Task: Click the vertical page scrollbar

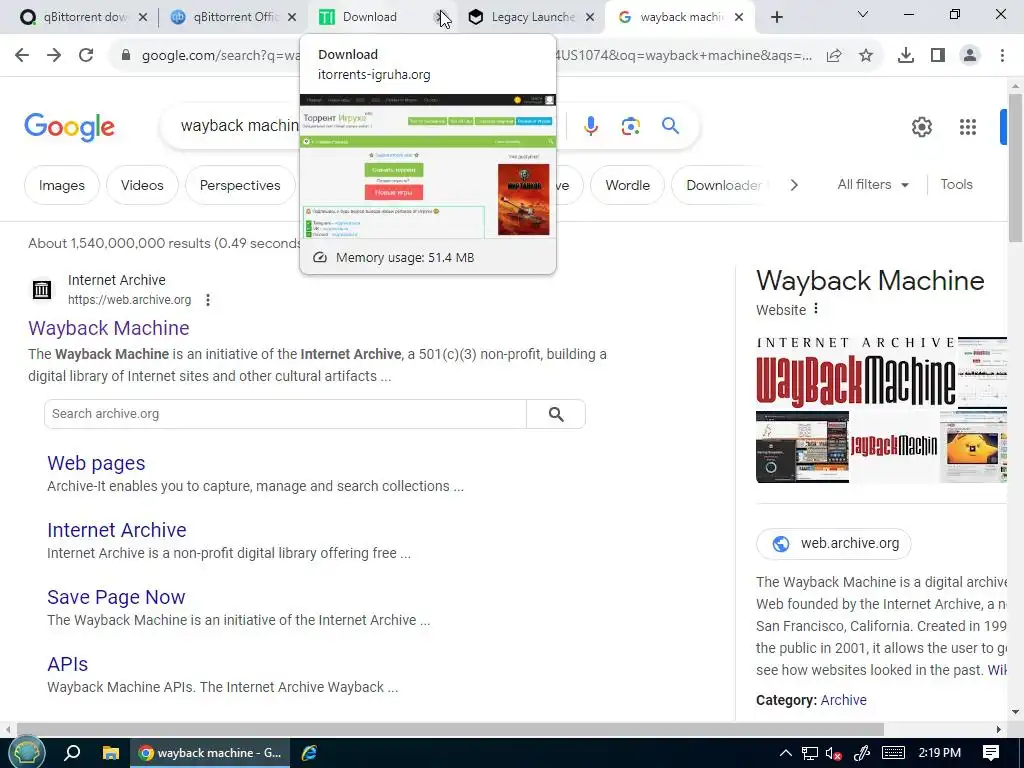Action: tap(1016, 168)
